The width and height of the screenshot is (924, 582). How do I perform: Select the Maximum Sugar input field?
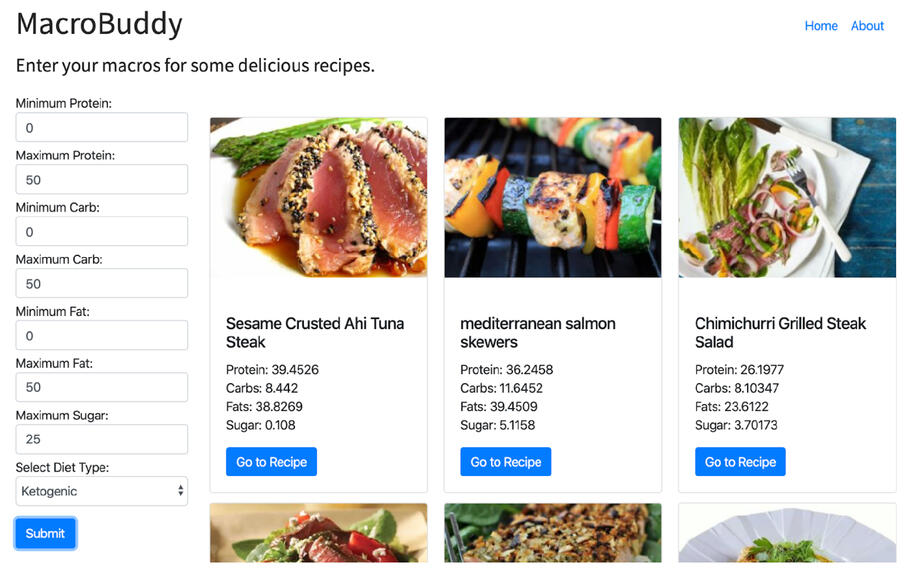pos(101,439)
